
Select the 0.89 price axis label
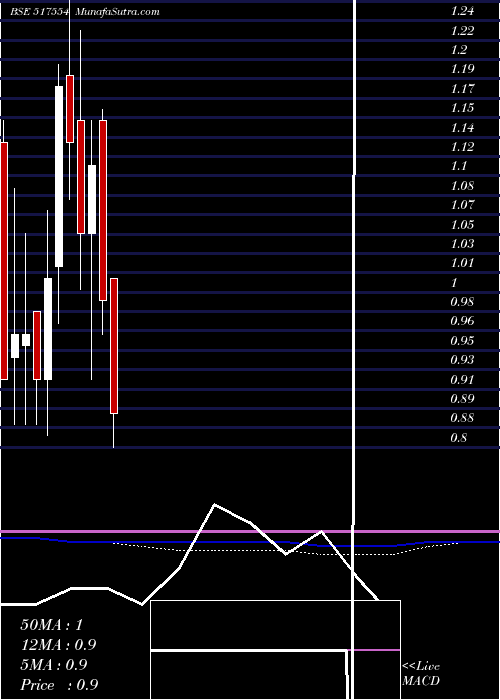[x=462, y=399]
